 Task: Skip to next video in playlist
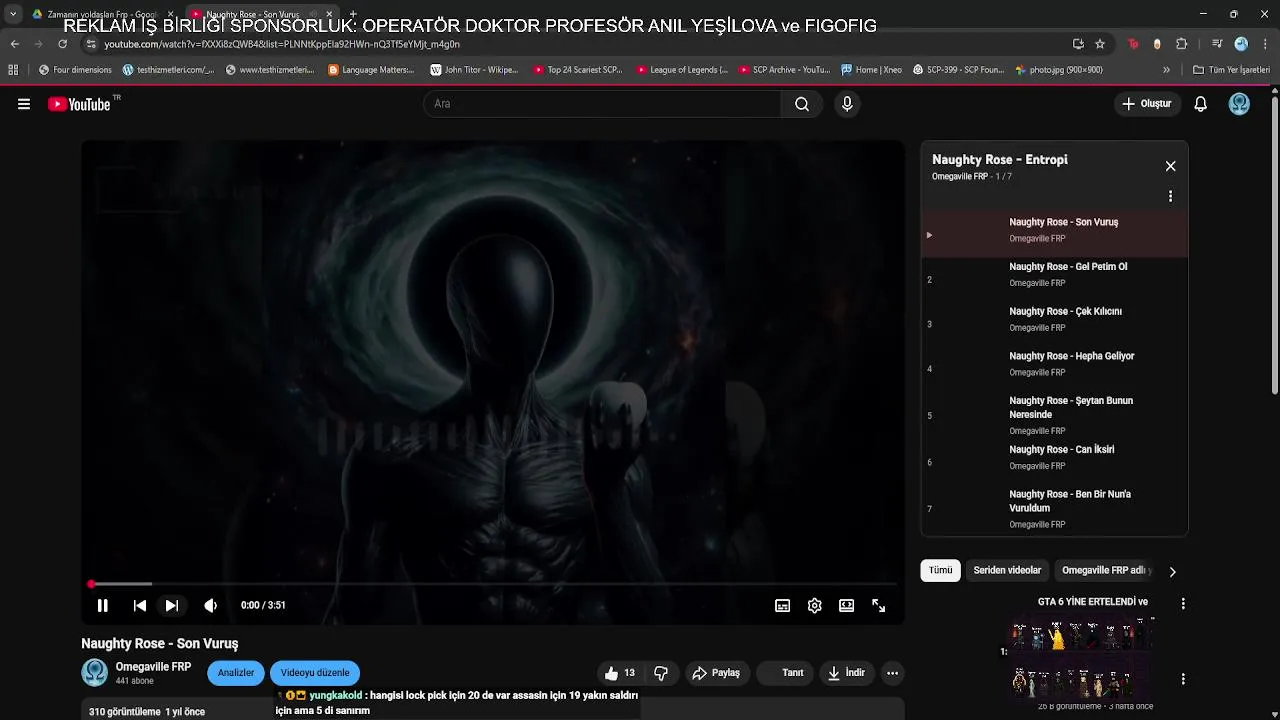(x=171, y=605)
